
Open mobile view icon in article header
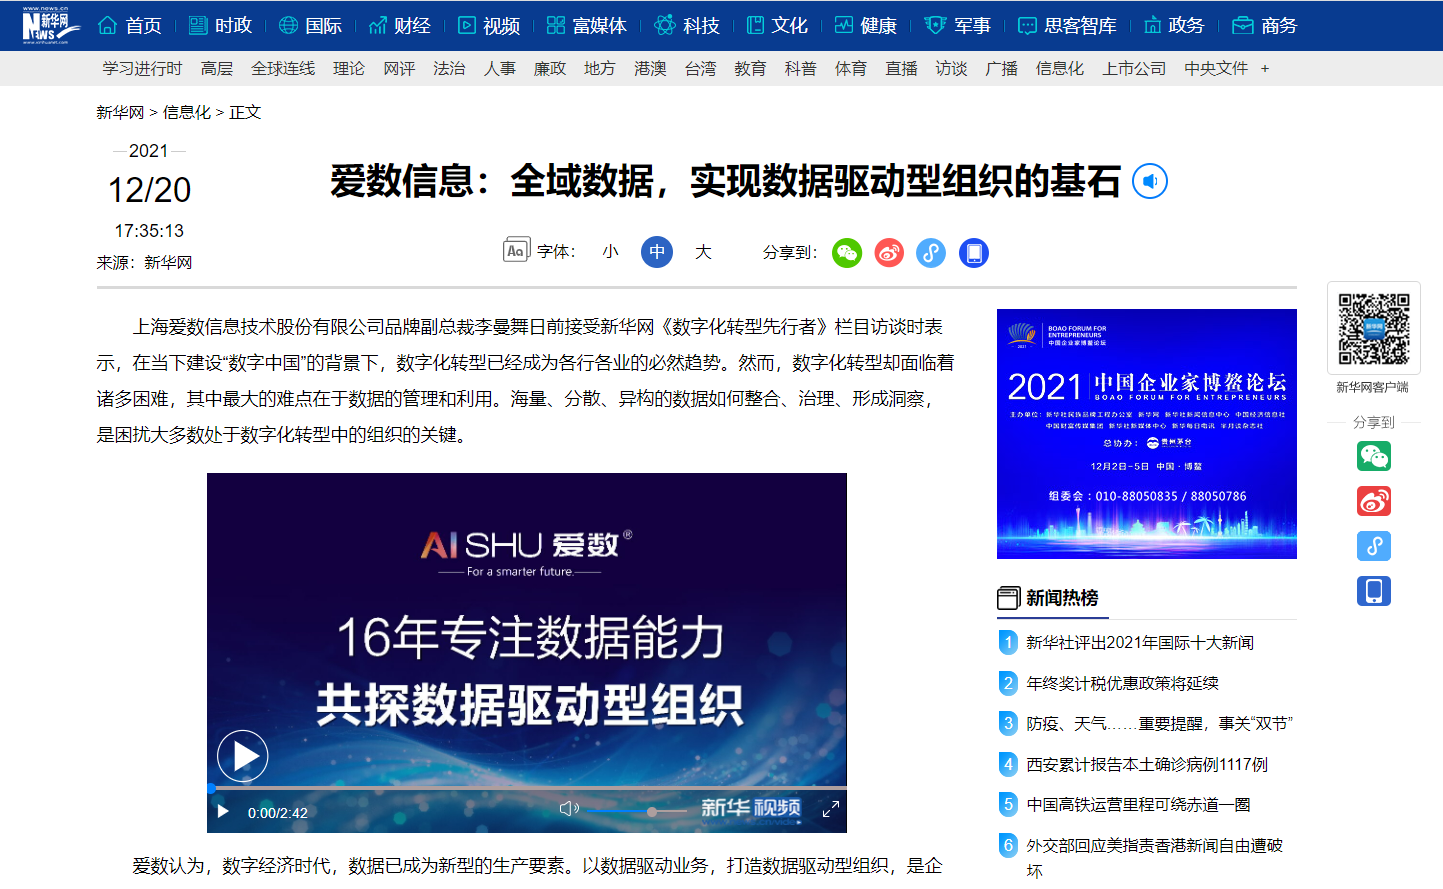coord(974,253)
